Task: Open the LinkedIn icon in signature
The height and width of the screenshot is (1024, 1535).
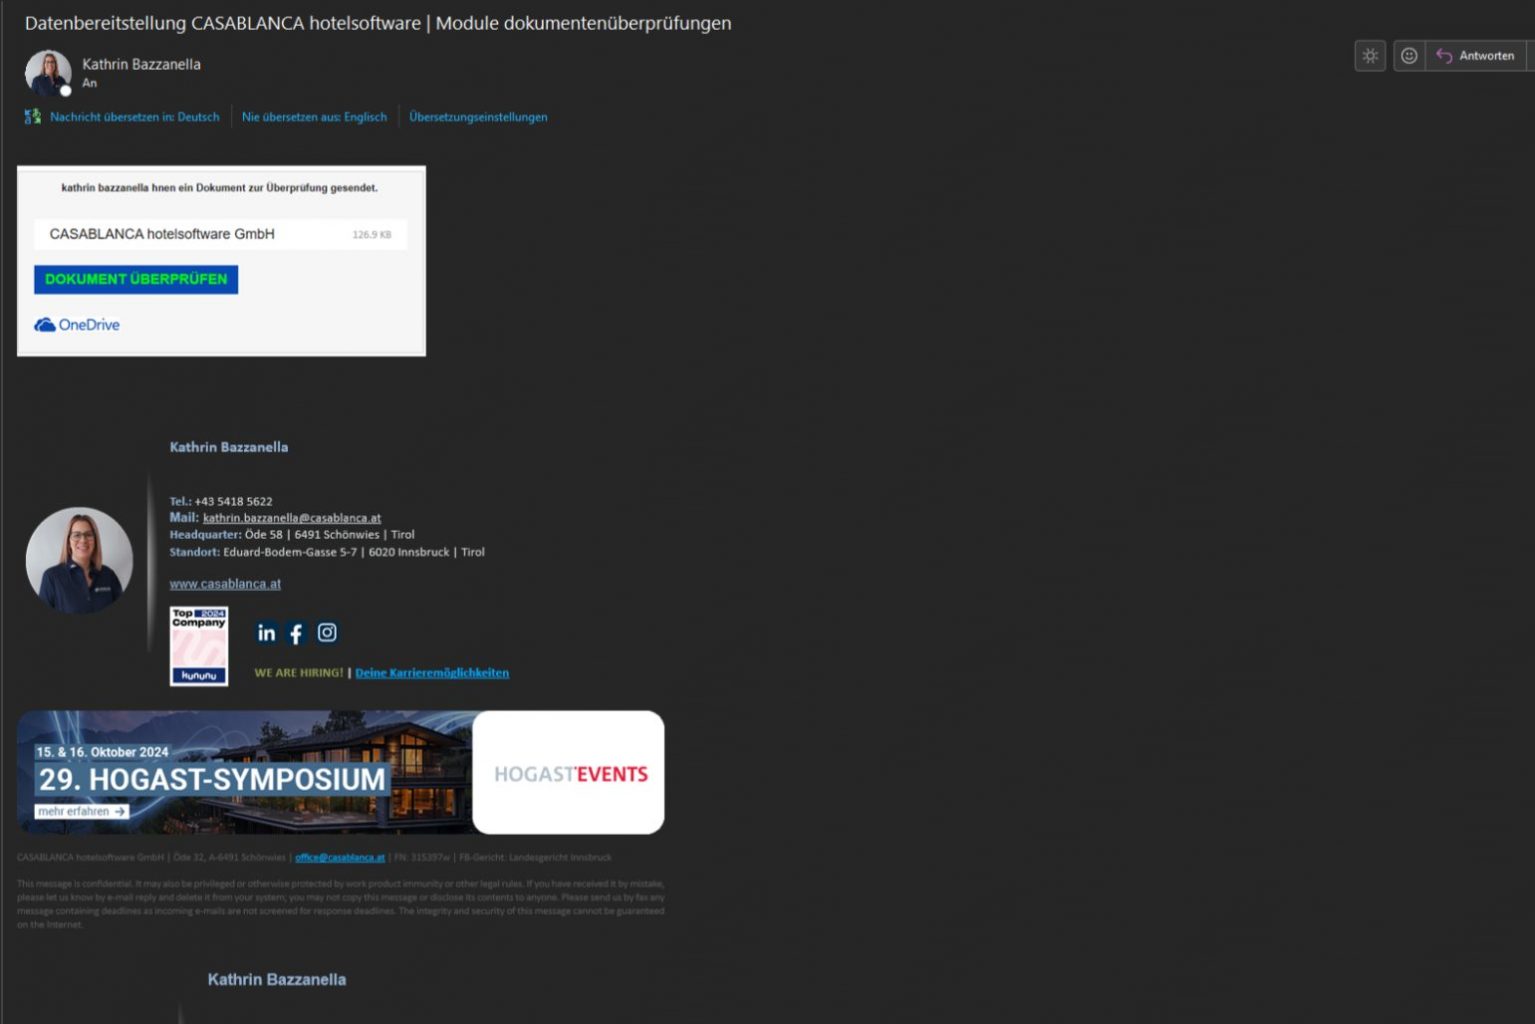Action: (x=266, y=633)
